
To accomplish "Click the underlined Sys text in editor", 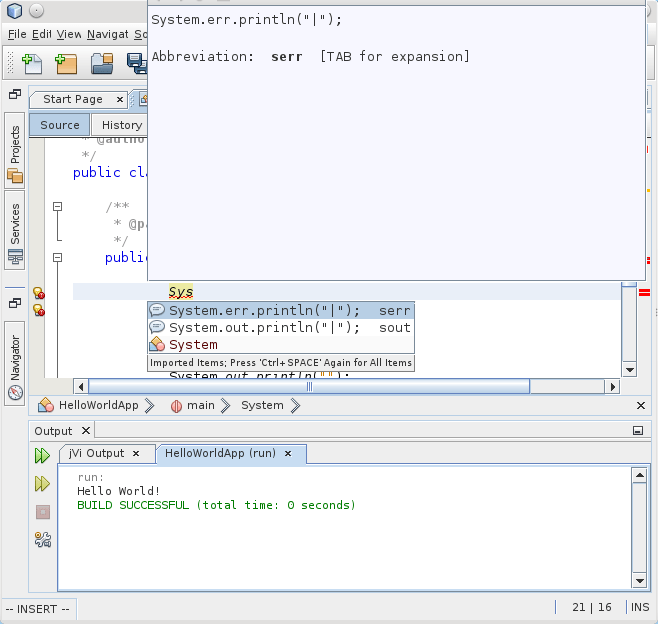I will click(x=181, y=291).
